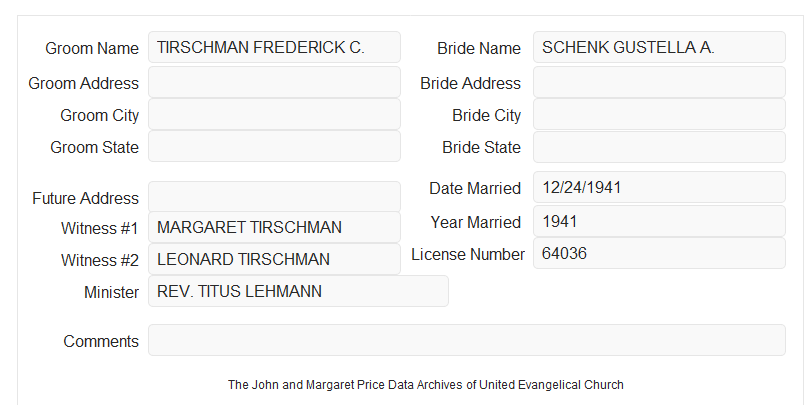Click the Bride Name field
This screenshot has width=805, height=405.
pyautogui.click(x=659, y=47)
